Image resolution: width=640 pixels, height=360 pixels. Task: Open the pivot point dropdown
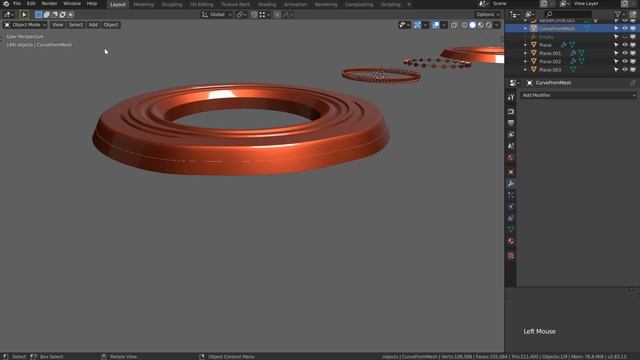242,15
